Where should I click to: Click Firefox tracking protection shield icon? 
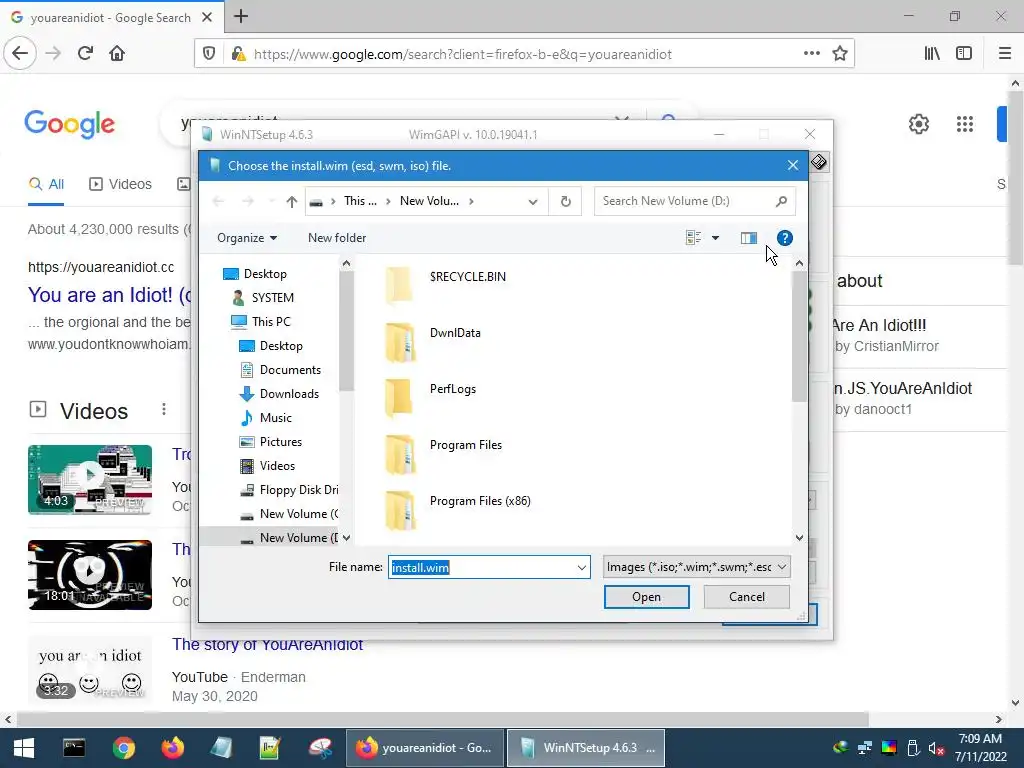[x=209, y=54]
